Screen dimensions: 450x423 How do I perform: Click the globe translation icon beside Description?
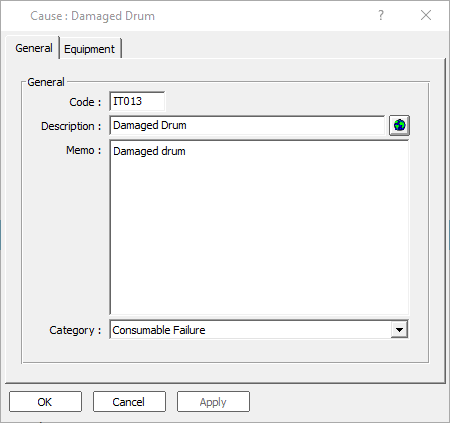[x=399, y=125]
